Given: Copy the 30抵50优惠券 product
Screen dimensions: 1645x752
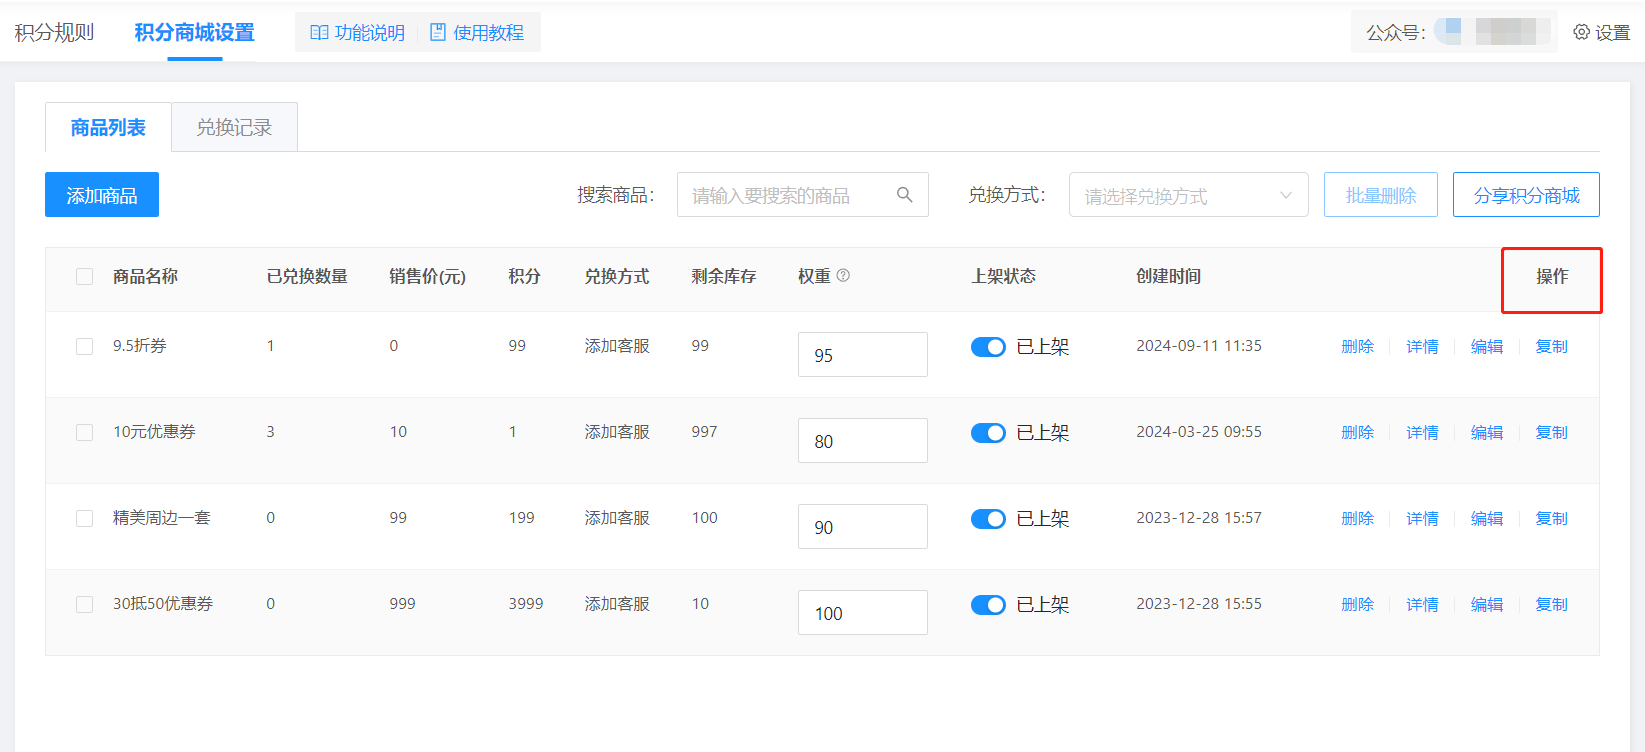Looking at the screenshot, I should [x=1552, y=604].
